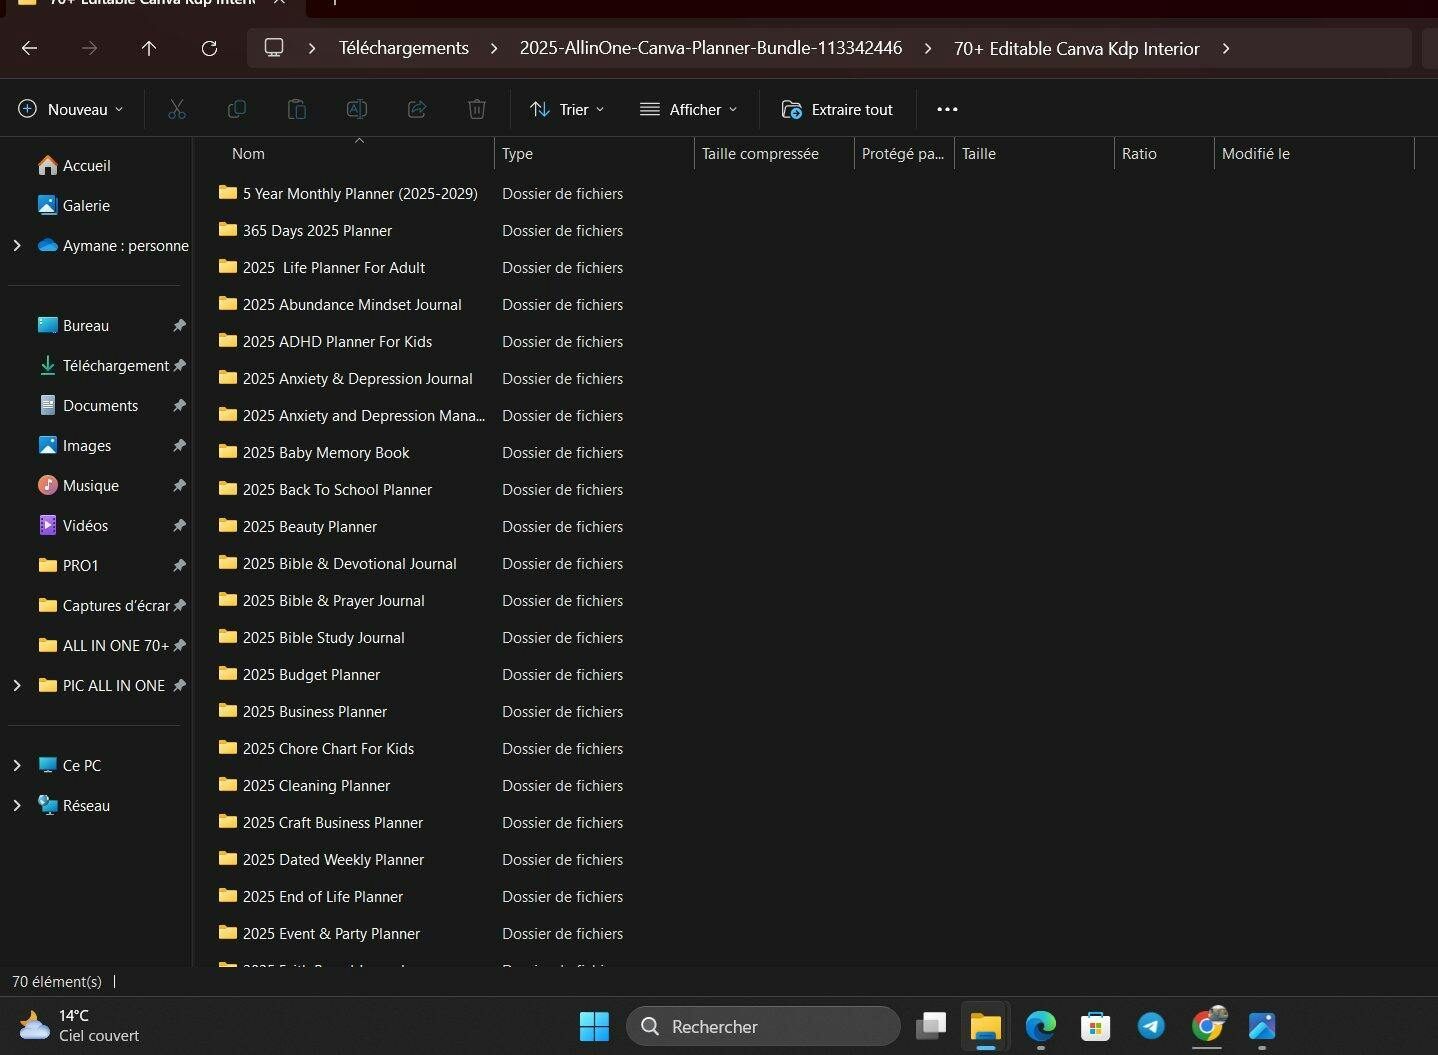Viewport: 1438px width, 1055px height.
Task: Select the 2025 Budget Planner folder
Action: 311,675
